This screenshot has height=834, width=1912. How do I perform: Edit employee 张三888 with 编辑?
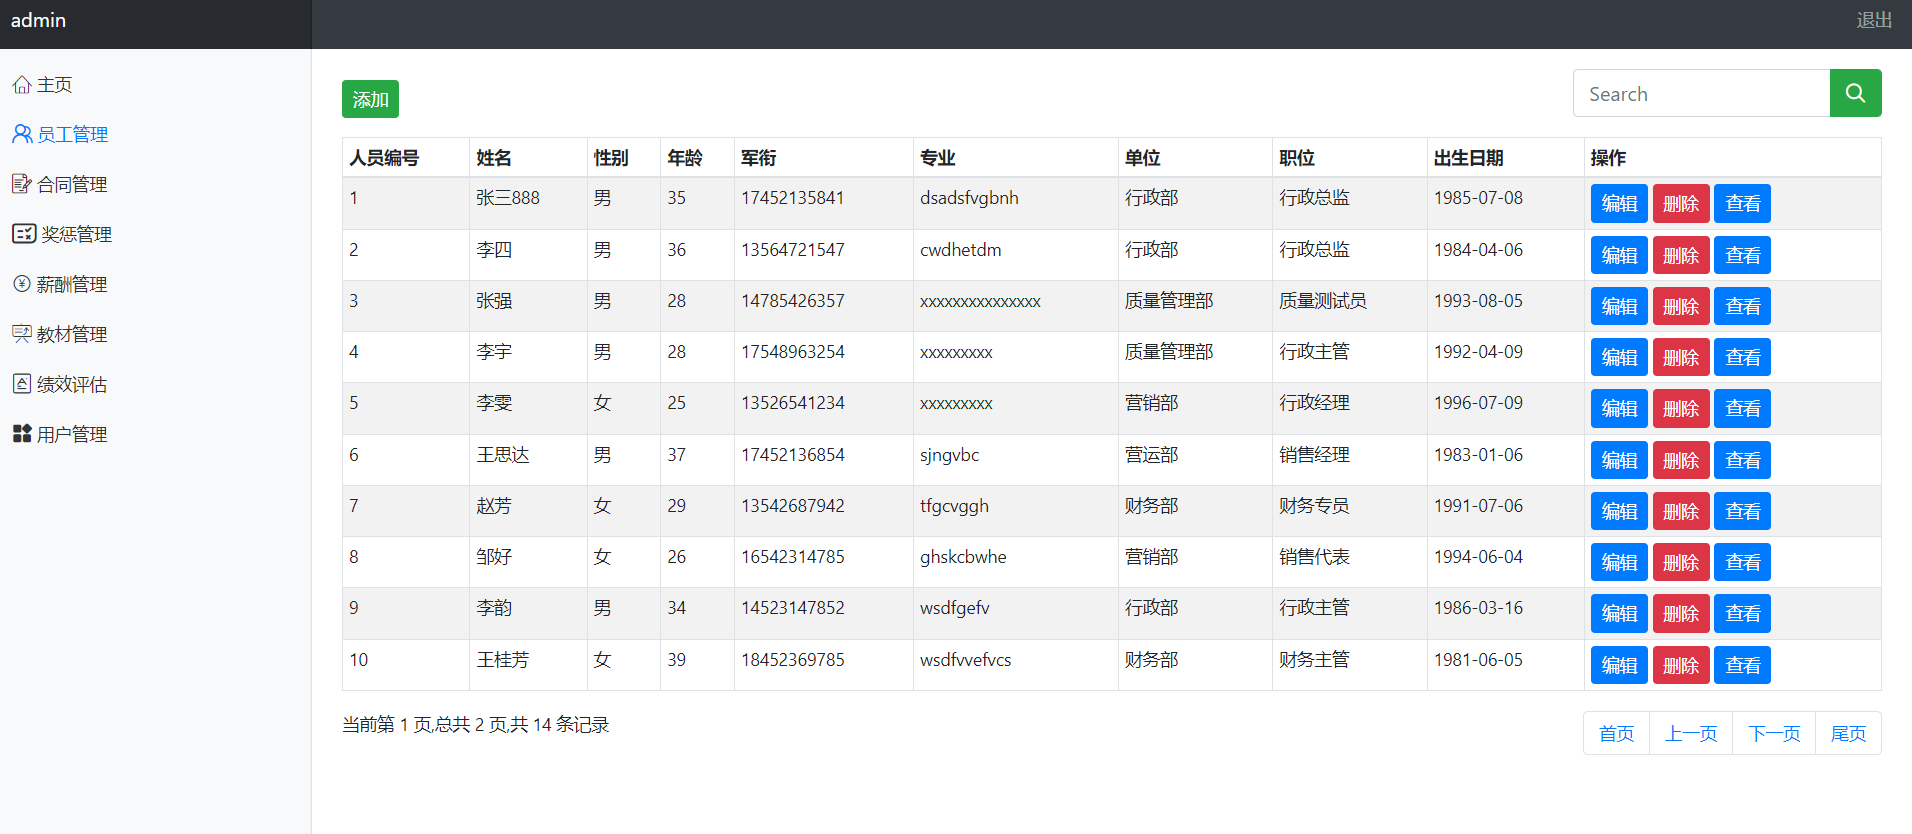1619,203
